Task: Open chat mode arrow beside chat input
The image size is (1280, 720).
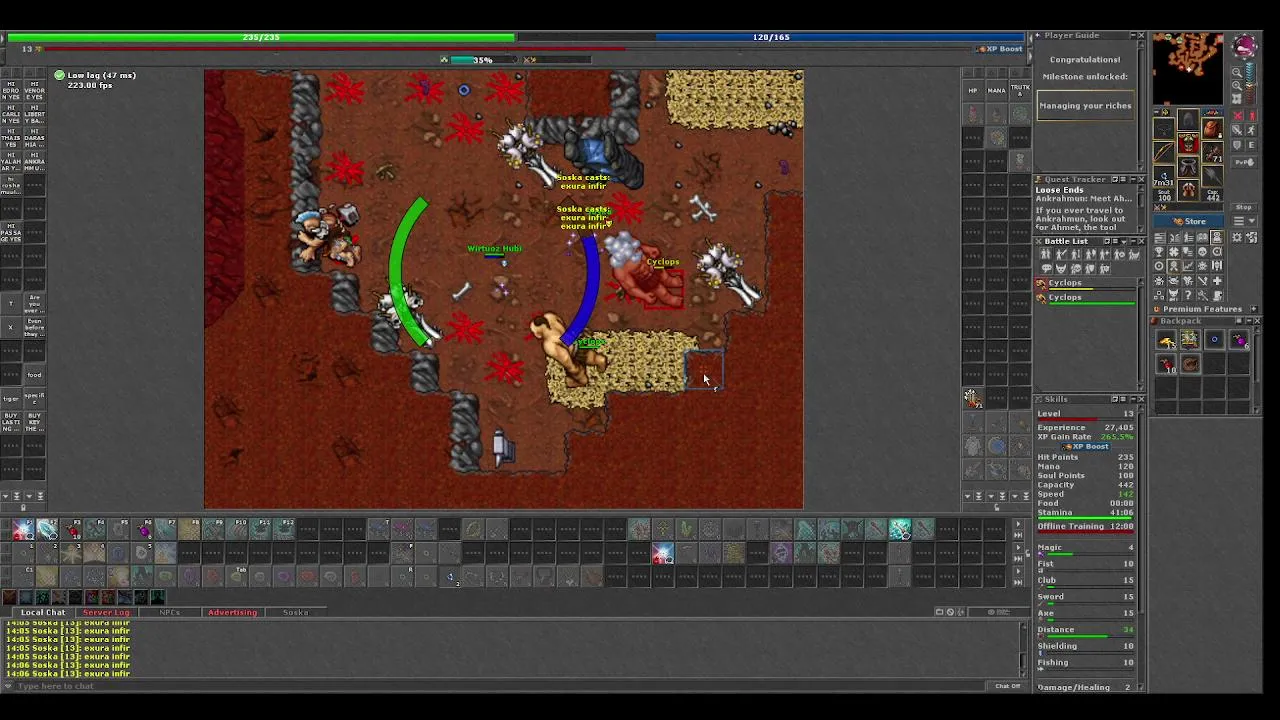Action: [x=8, y=686]
